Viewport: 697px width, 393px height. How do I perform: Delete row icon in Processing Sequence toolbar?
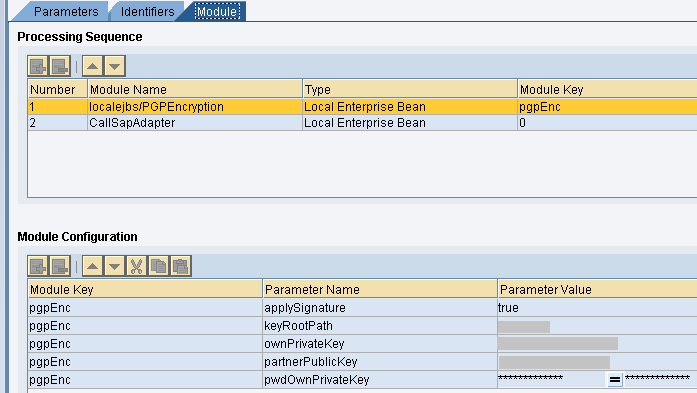60,66
